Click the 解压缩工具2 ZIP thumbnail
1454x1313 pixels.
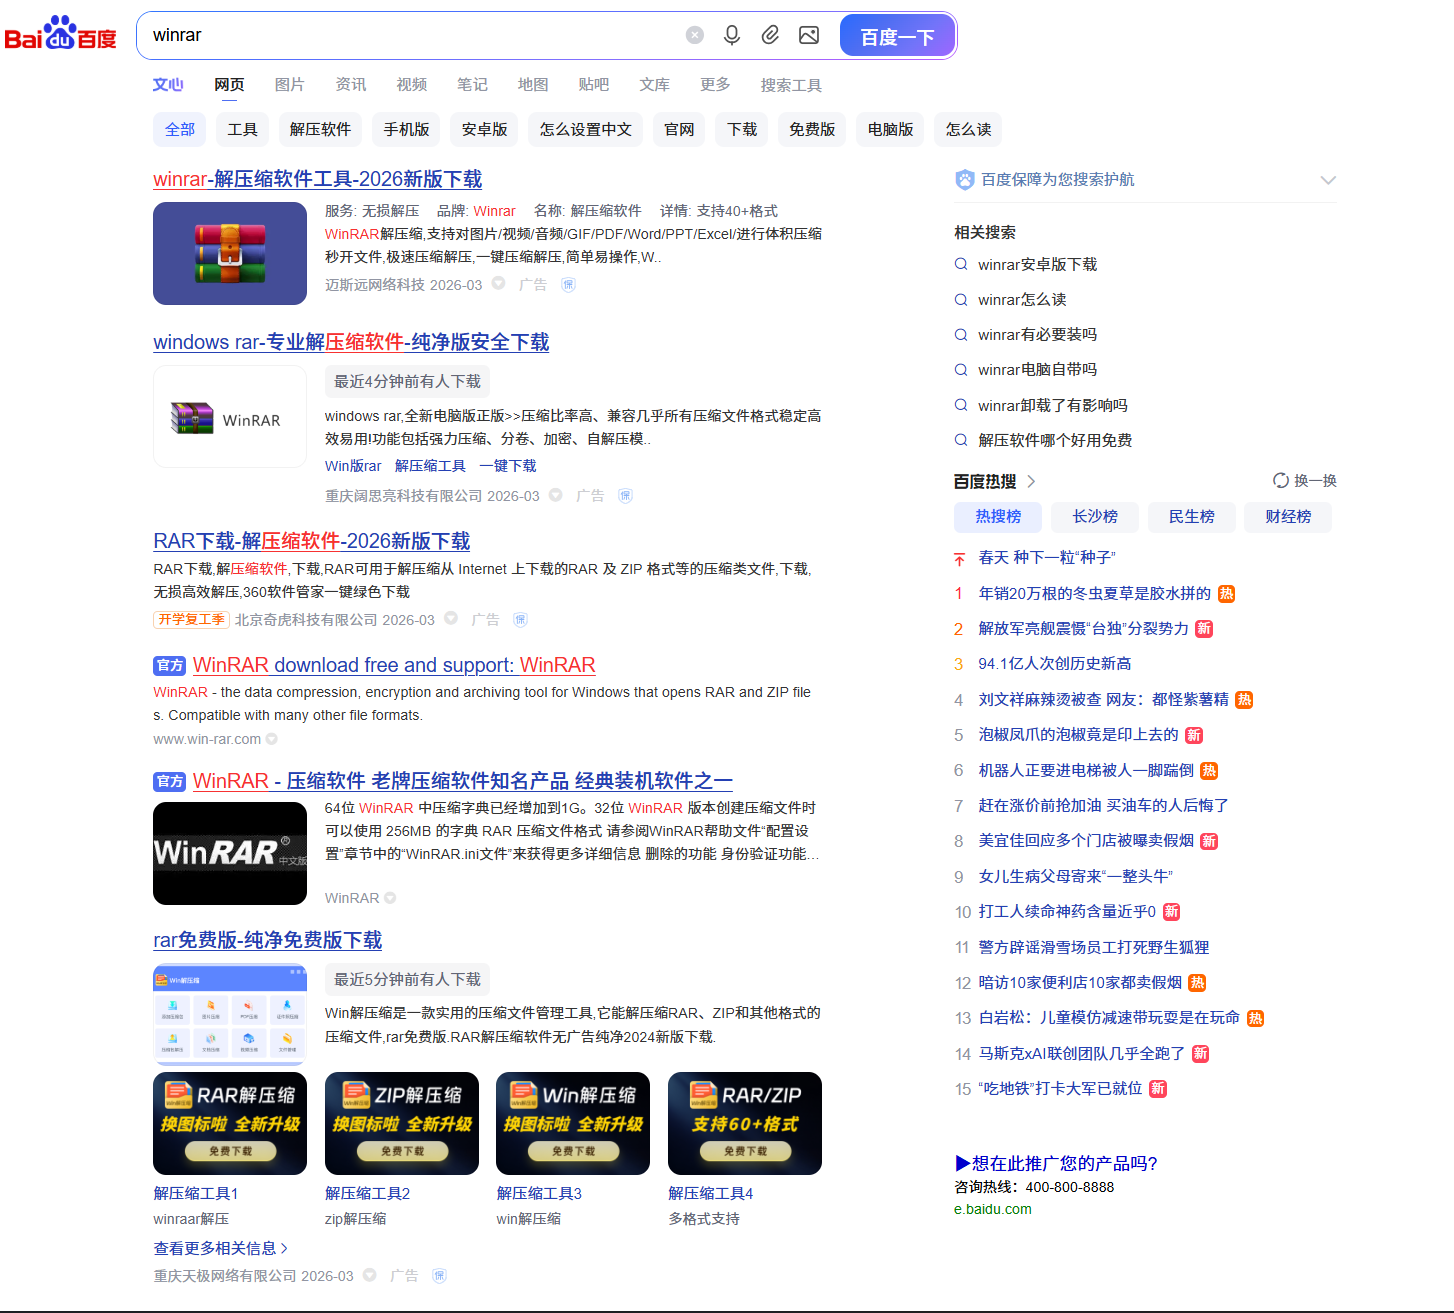point(402,1123)
